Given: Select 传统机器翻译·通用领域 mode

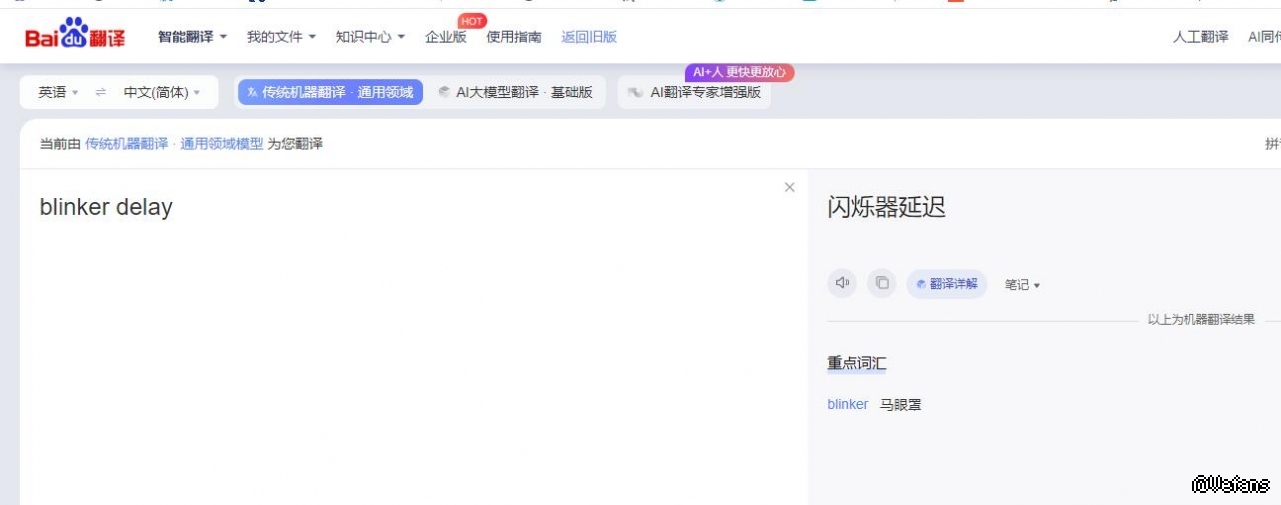Looking at the screenshot, I should pos(330,92).
